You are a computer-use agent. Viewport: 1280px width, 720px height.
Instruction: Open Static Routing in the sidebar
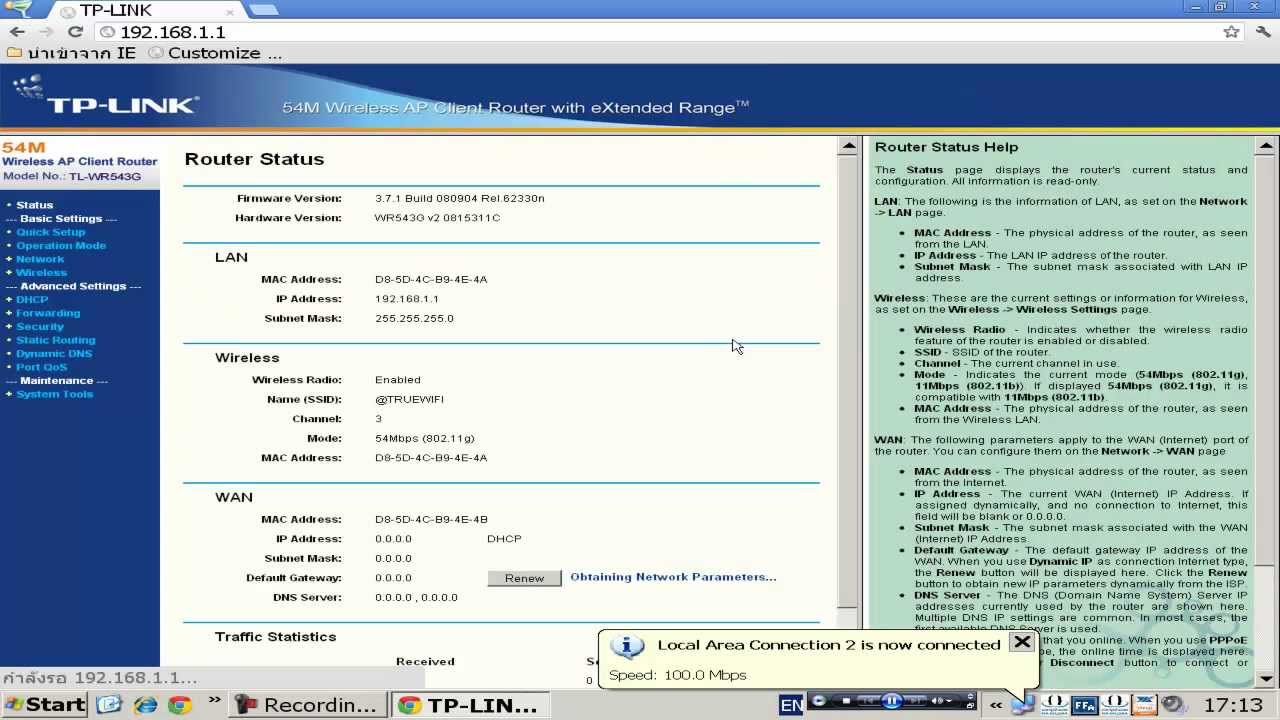point(55,340)
